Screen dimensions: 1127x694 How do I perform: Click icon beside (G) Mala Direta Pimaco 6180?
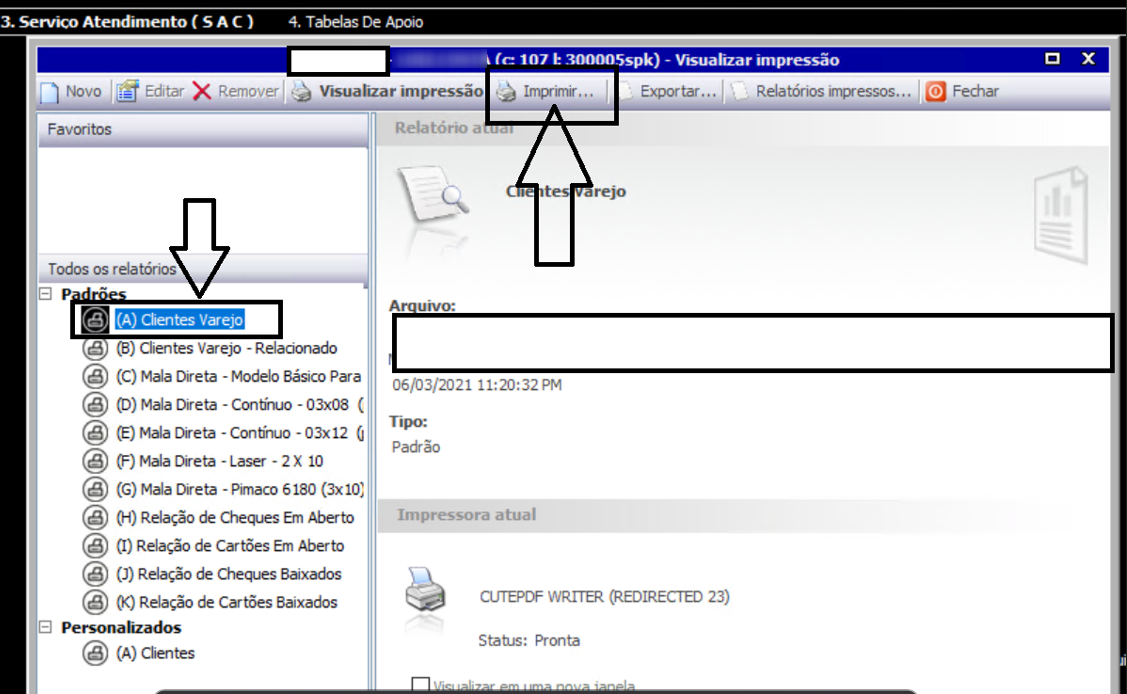(x=95, y=489)
